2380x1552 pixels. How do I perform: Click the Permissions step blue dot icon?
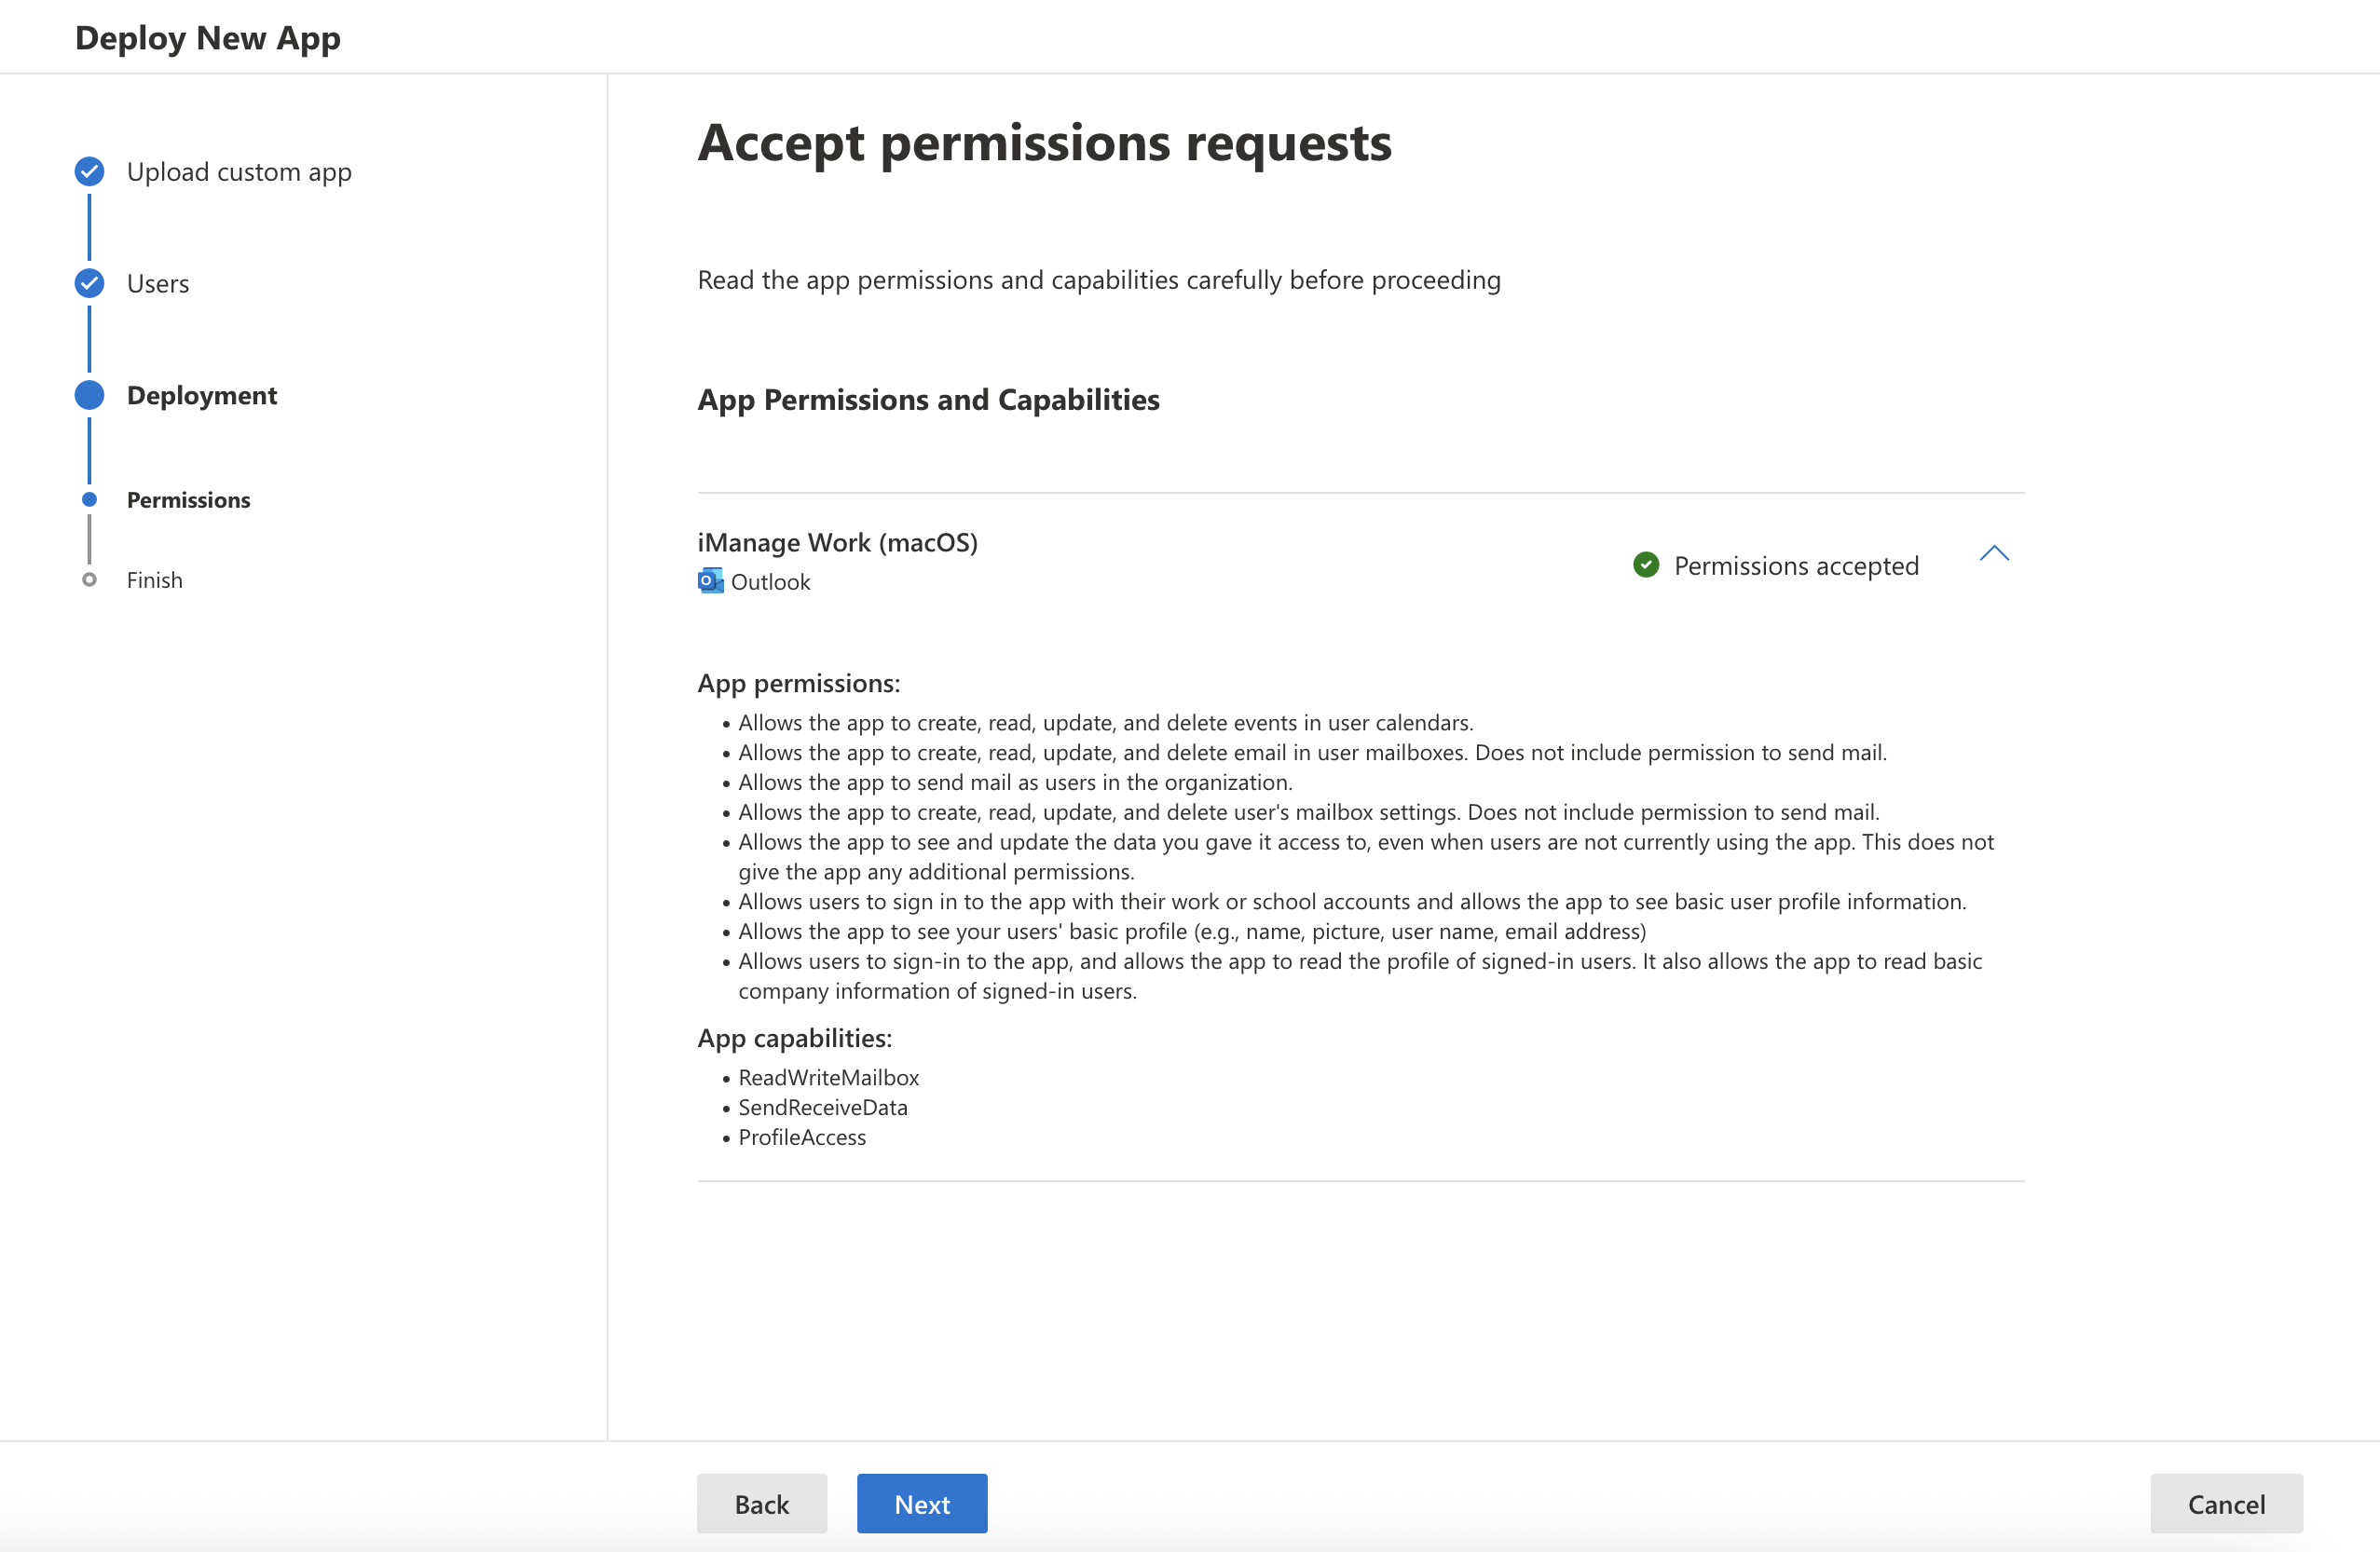(89, 500)
